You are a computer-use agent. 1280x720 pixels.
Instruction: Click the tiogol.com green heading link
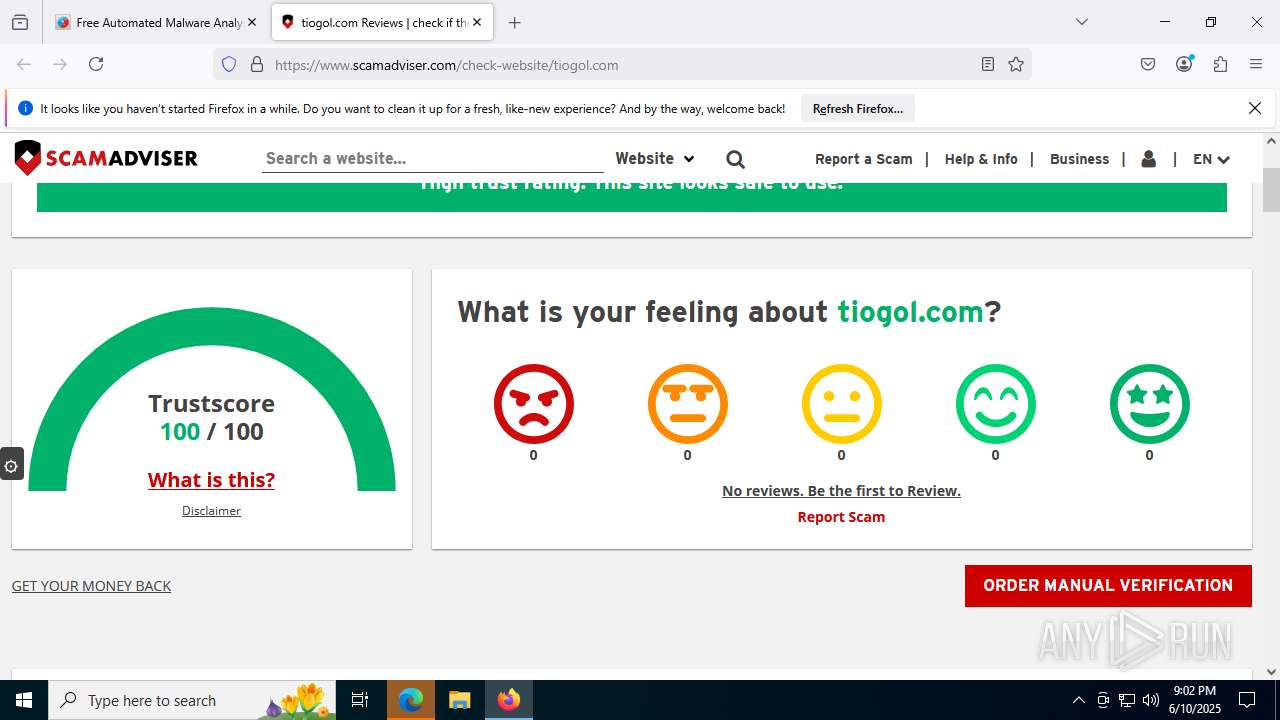(911, 311)
